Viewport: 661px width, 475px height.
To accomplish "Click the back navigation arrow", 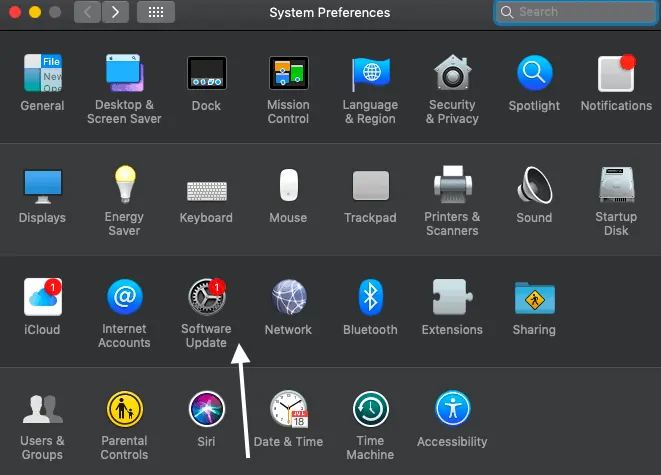I will (x=88, y=12).
